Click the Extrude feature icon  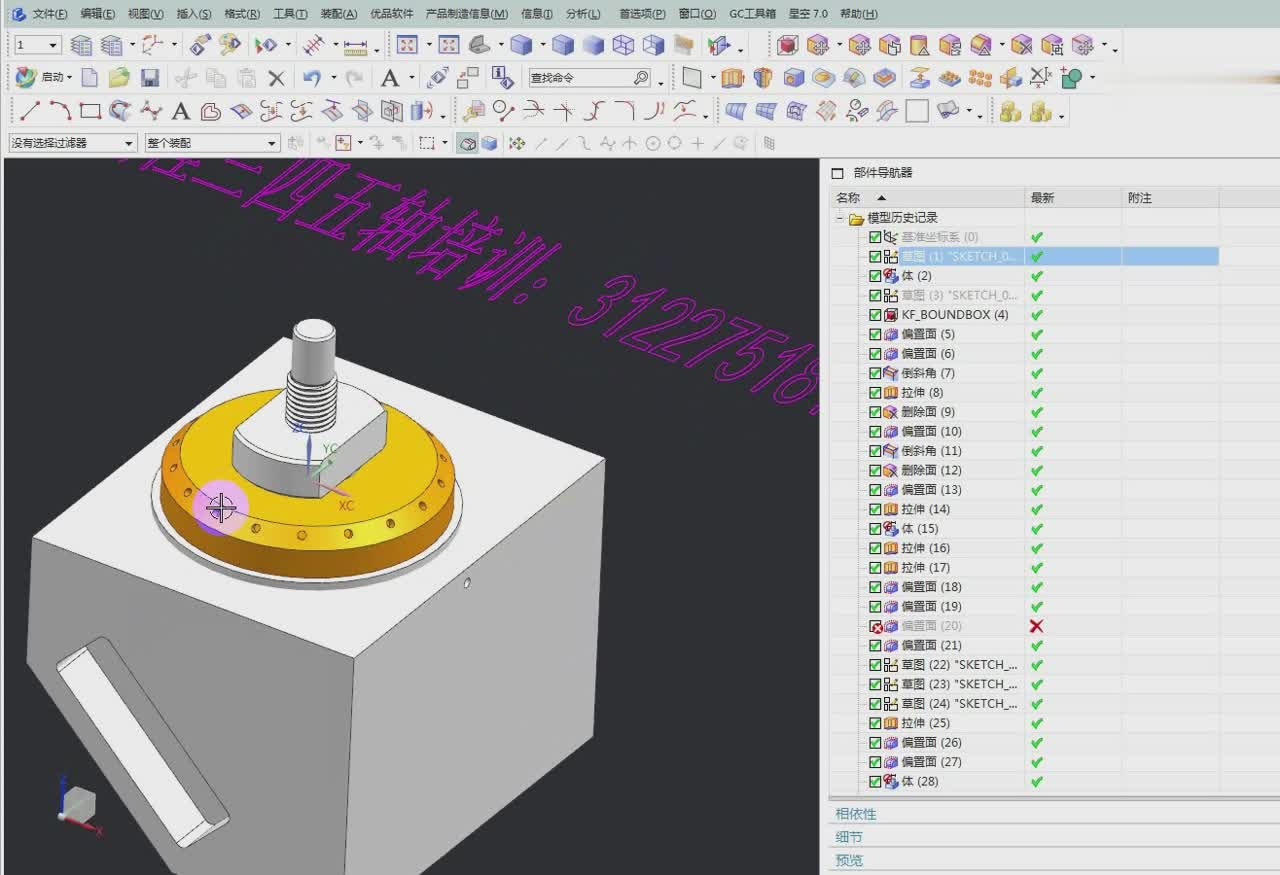(733, 78)
